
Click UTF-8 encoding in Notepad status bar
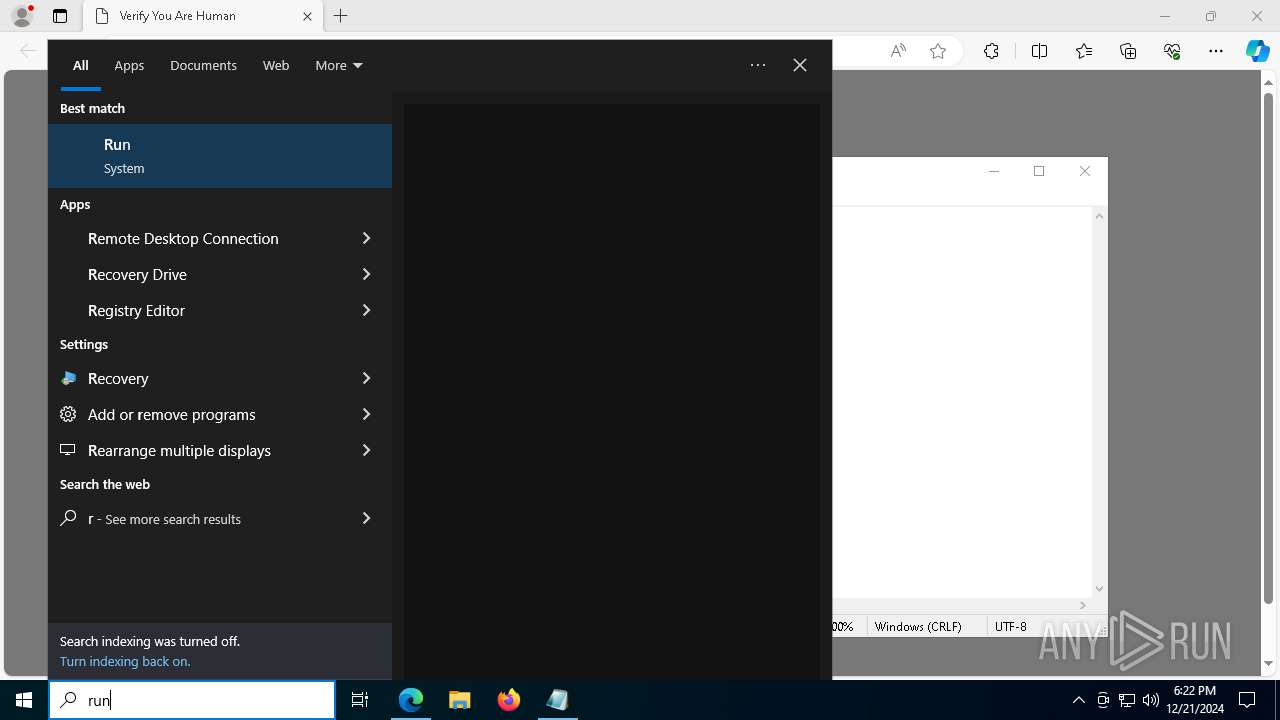point(1011,627)
